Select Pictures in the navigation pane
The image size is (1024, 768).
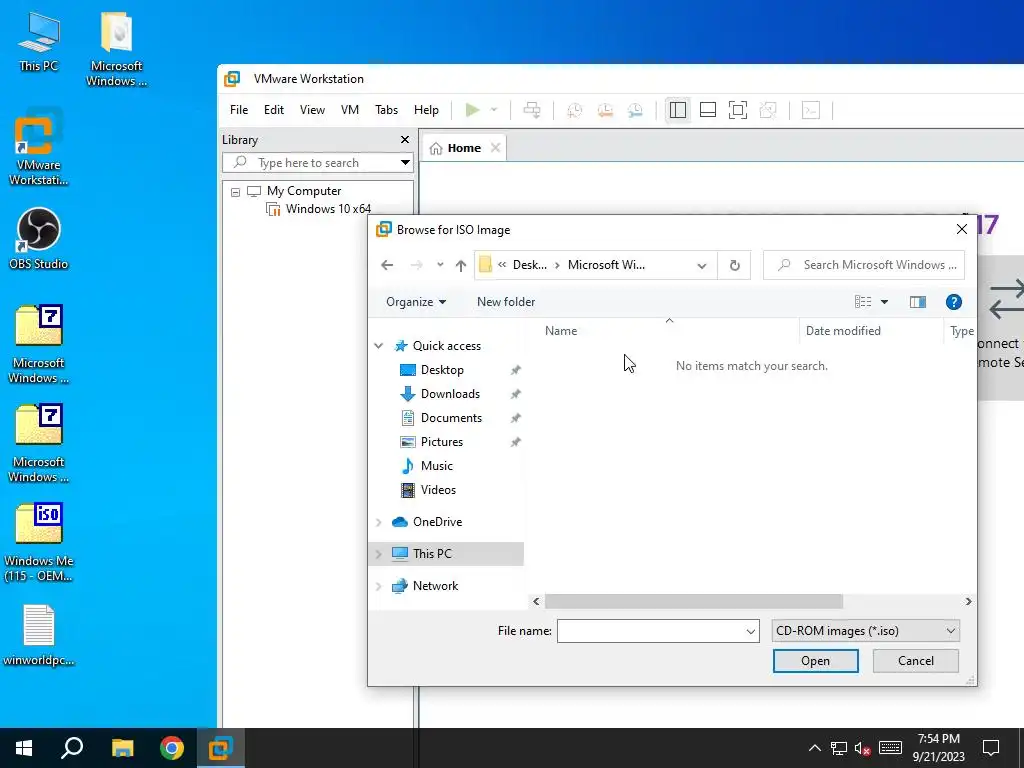[x=441, y=442]
